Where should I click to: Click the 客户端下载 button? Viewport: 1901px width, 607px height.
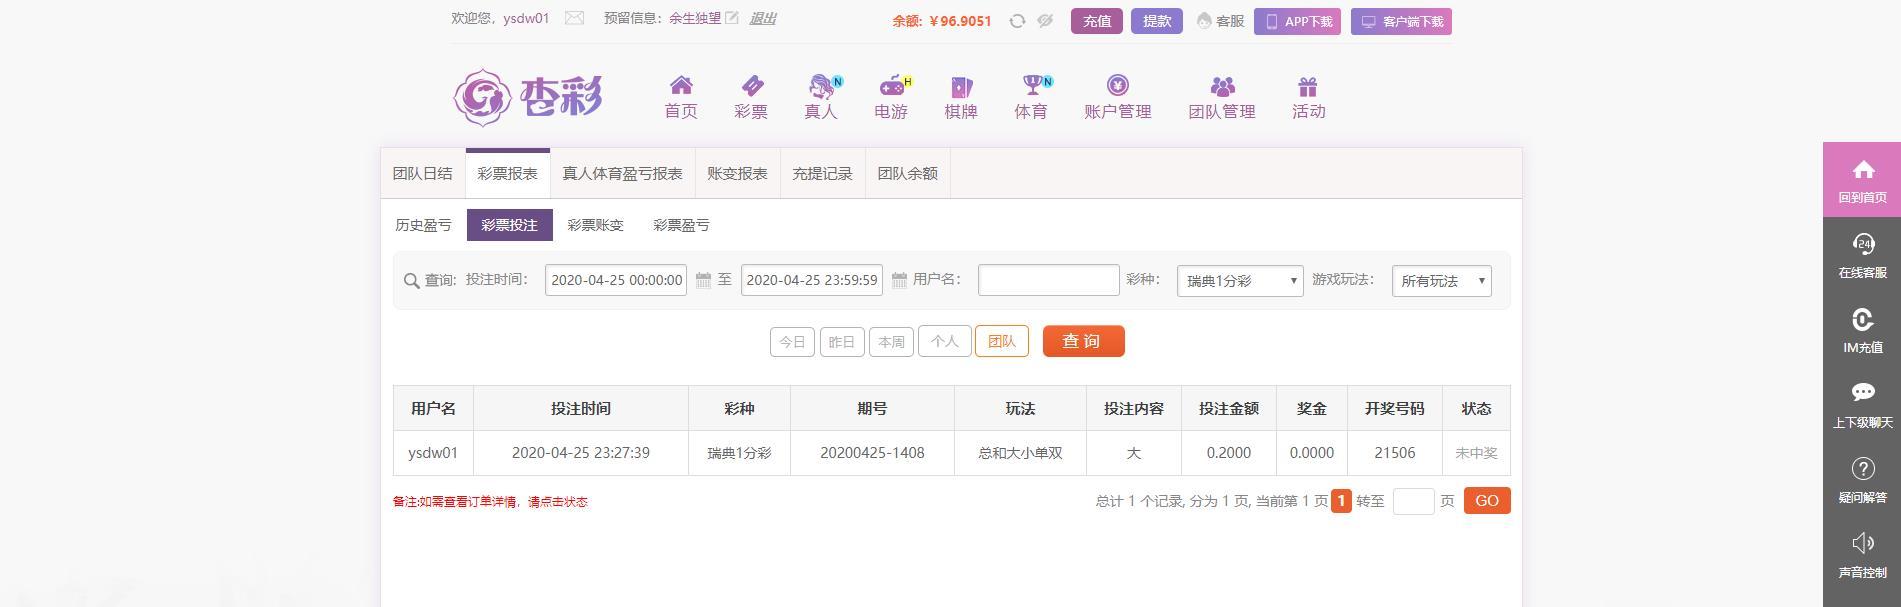pos(1401,22)
